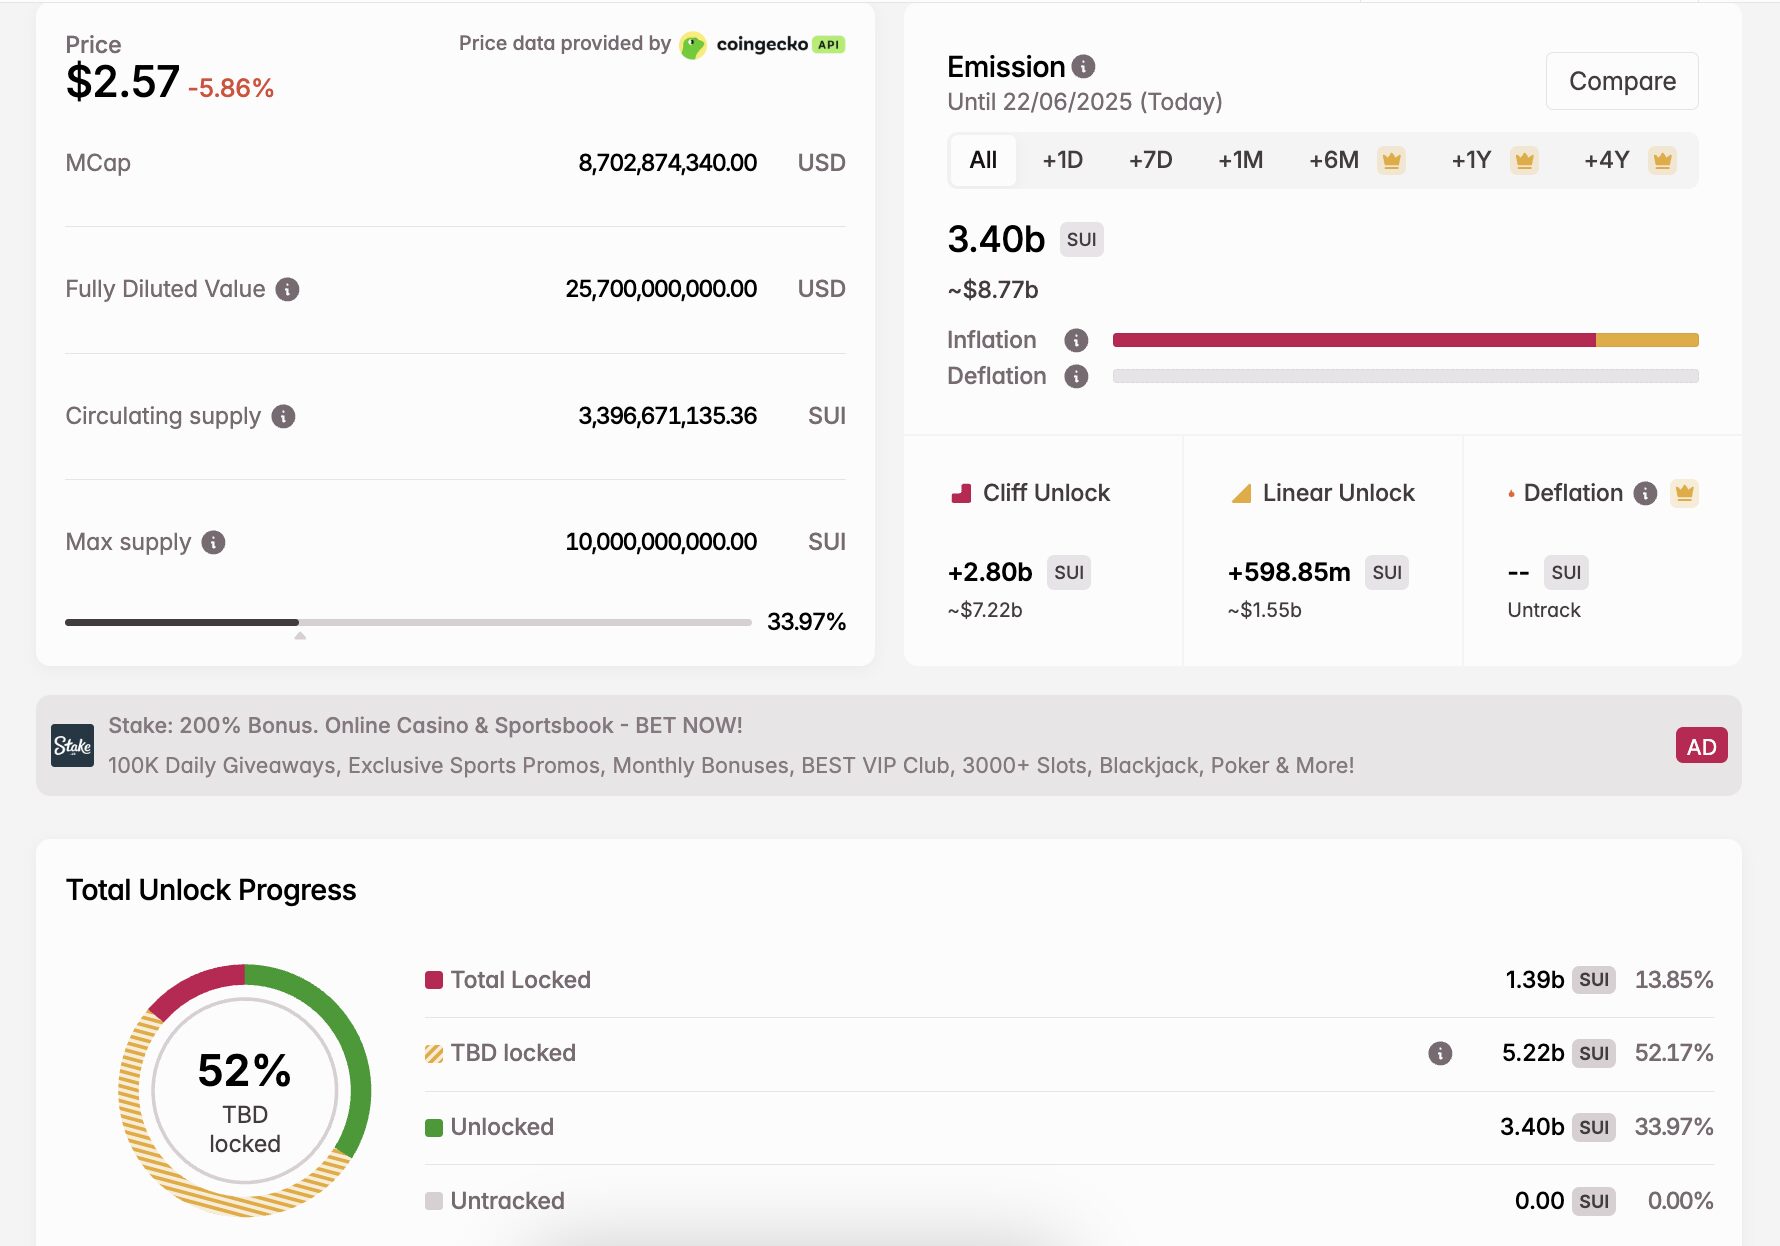
Task: Click the info icon beside Emission
Action: coord(1083,66)
